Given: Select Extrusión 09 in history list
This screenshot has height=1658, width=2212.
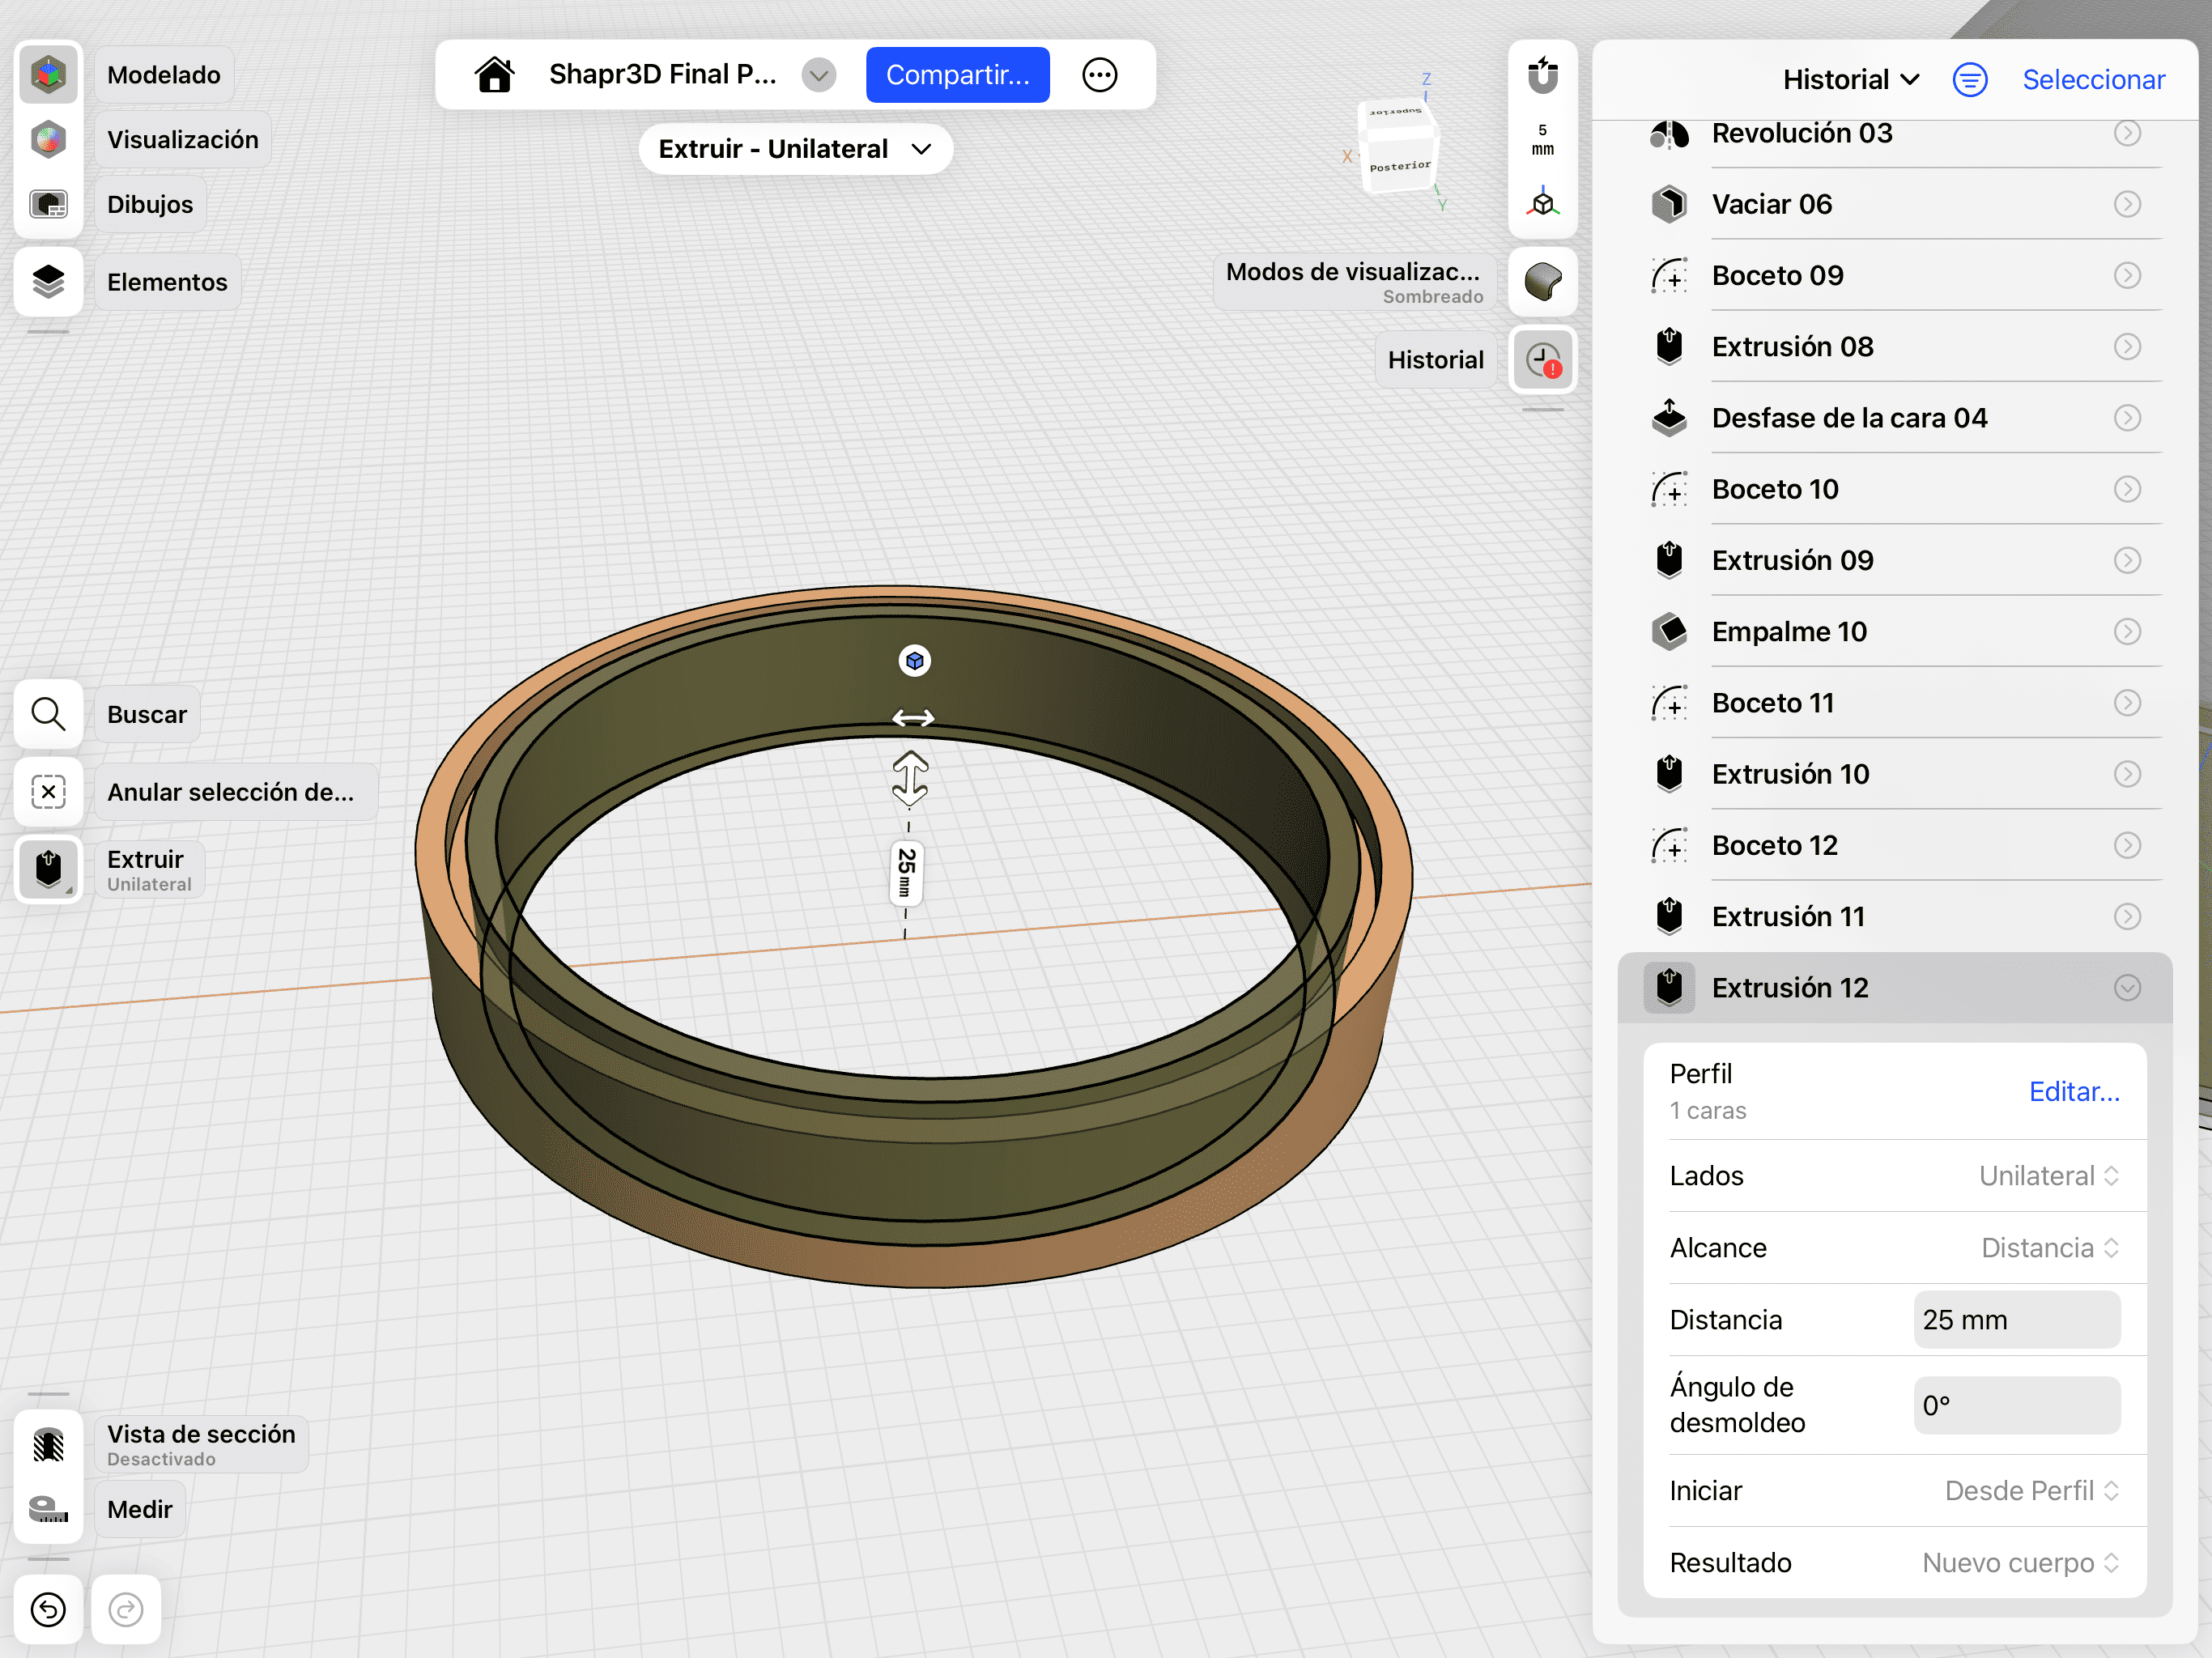Looking at the screenshot, I should [1792, 560].
